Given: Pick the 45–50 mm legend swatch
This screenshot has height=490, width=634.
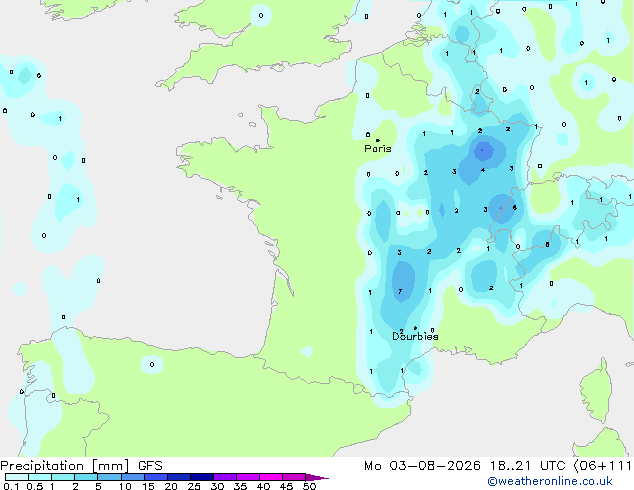Looking at the screenshot, I should tap(294, 477).
